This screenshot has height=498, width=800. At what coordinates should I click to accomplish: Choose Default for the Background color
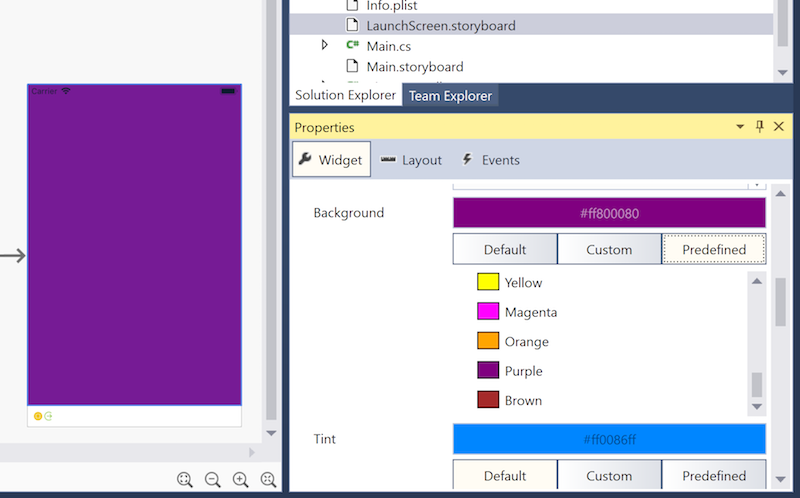[505, 249]
